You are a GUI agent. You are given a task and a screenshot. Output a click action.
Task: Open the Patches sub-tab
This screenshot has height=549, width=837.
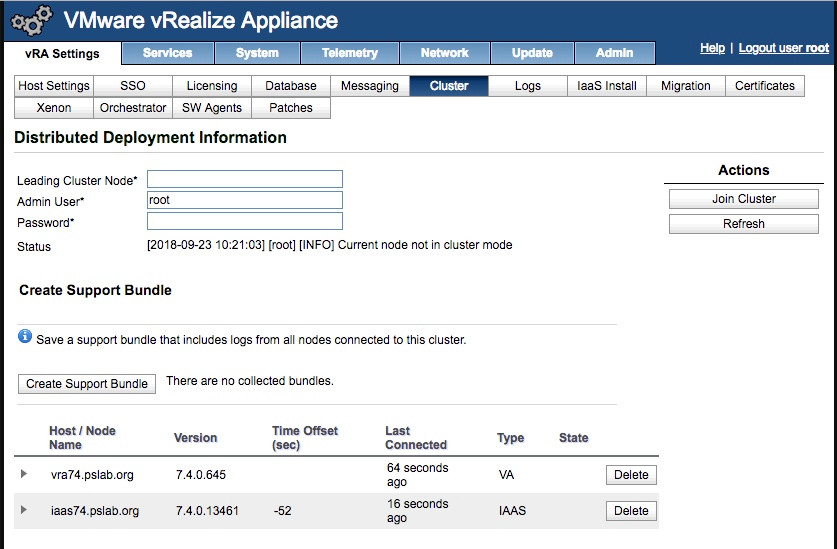[291, 108]
